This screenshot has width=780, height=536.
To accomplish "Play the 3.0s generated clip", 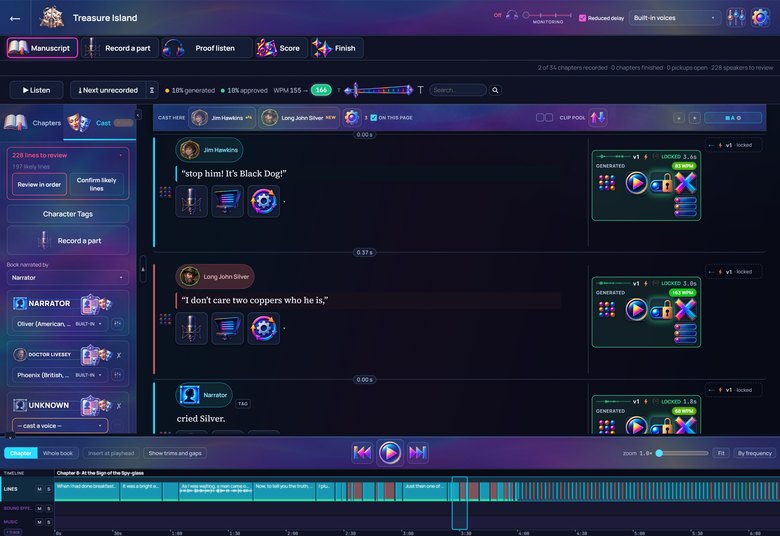I will pos(636,310).
